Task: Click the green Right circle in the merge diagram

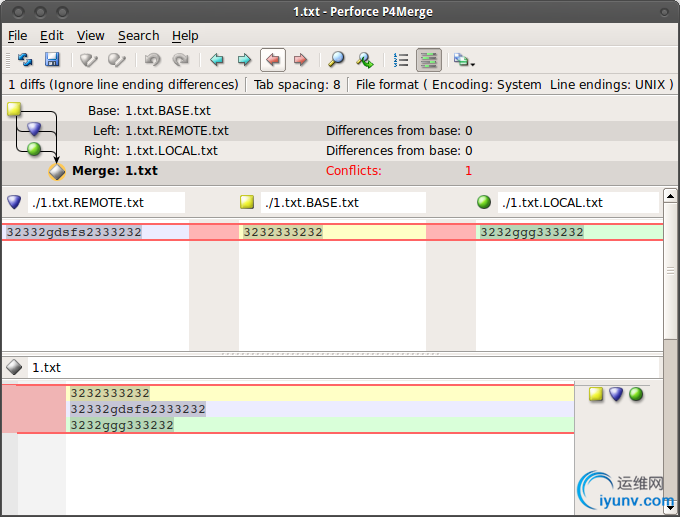Action: [x=34, y=149]
